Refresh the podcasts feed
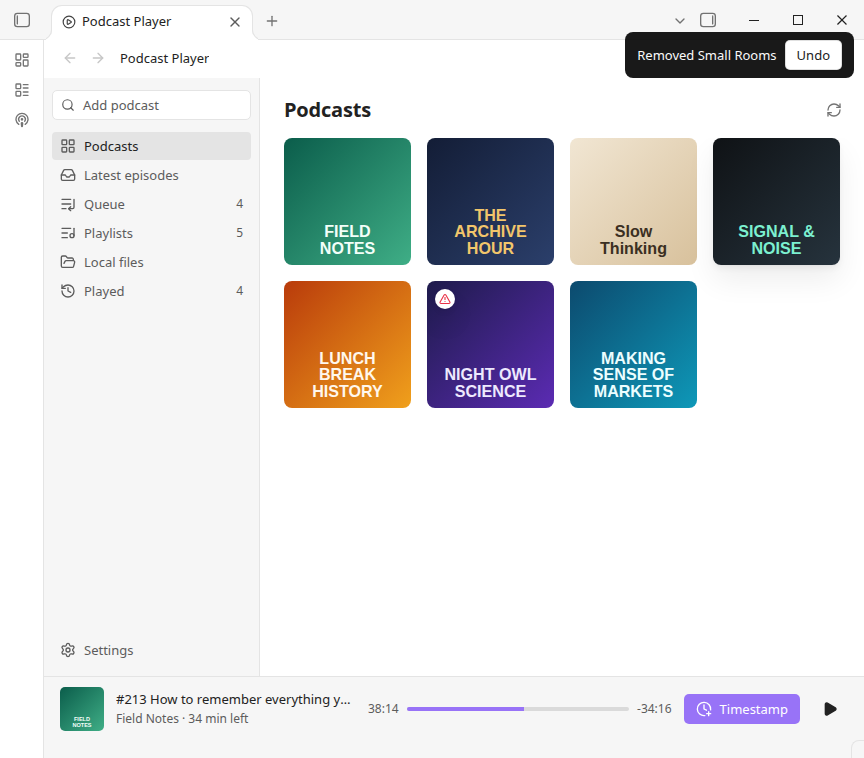Image resolution: width=864 pixels, height=758 pixels. click(x=834, y=110)
